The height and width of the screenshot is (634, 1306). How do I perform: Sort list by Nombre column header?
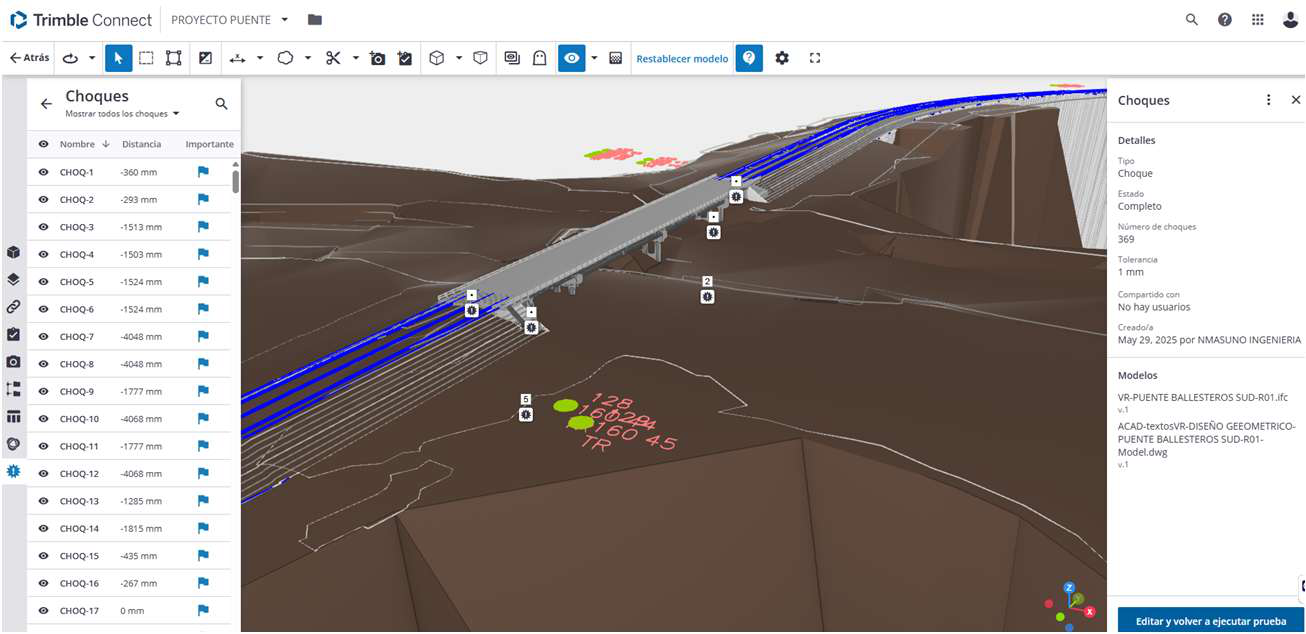[x=77, y=144]
